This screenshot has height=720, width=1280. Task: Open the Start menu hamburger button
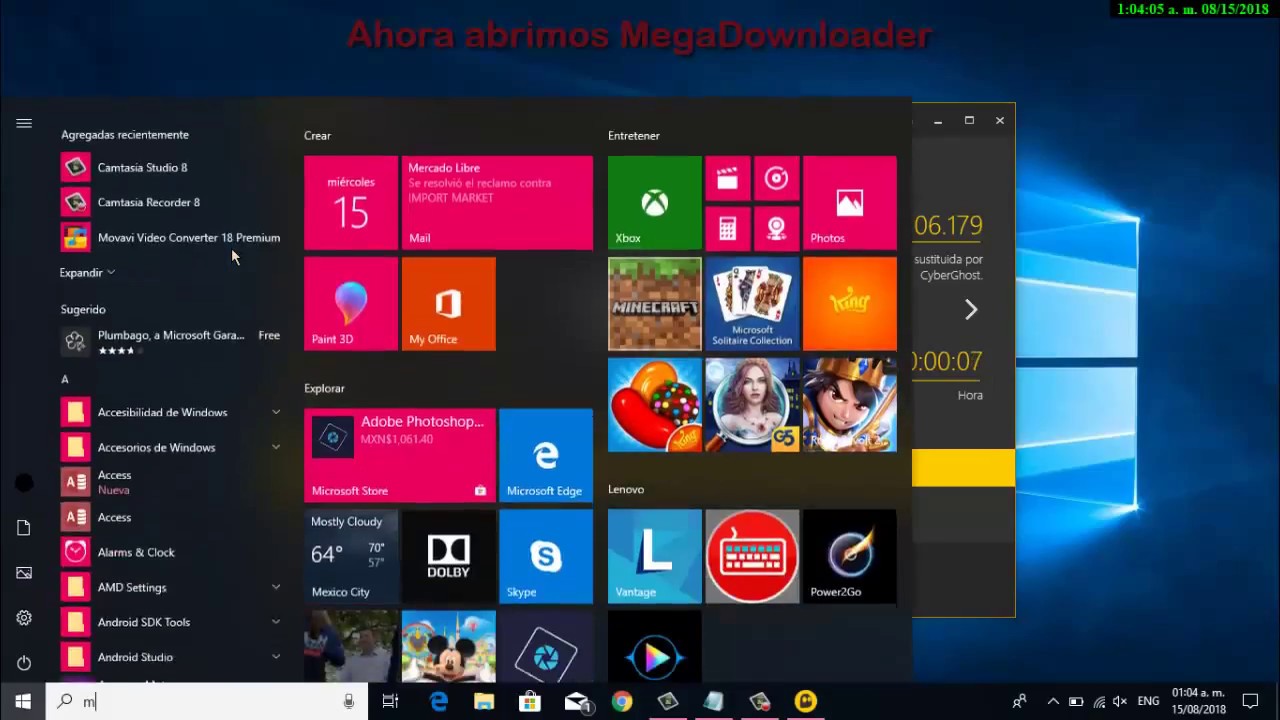point(24,123)
